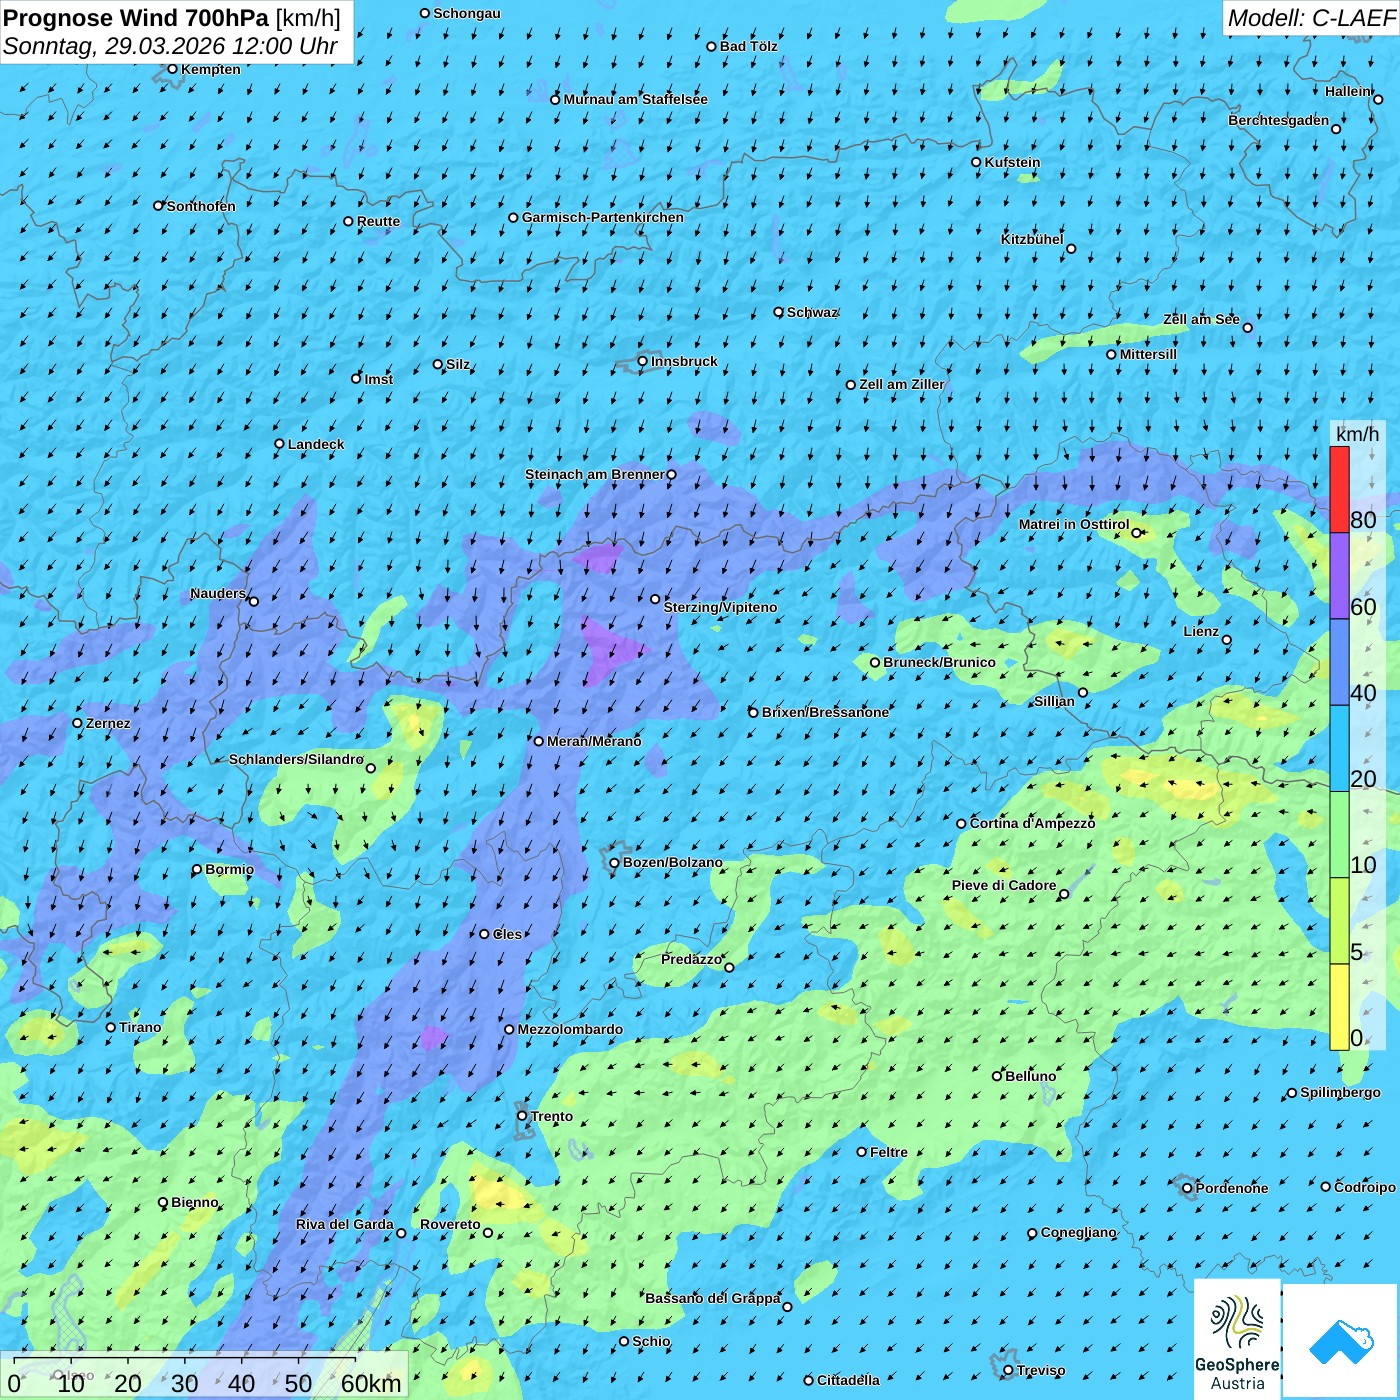Click the Kempten city label

(211, 69)
